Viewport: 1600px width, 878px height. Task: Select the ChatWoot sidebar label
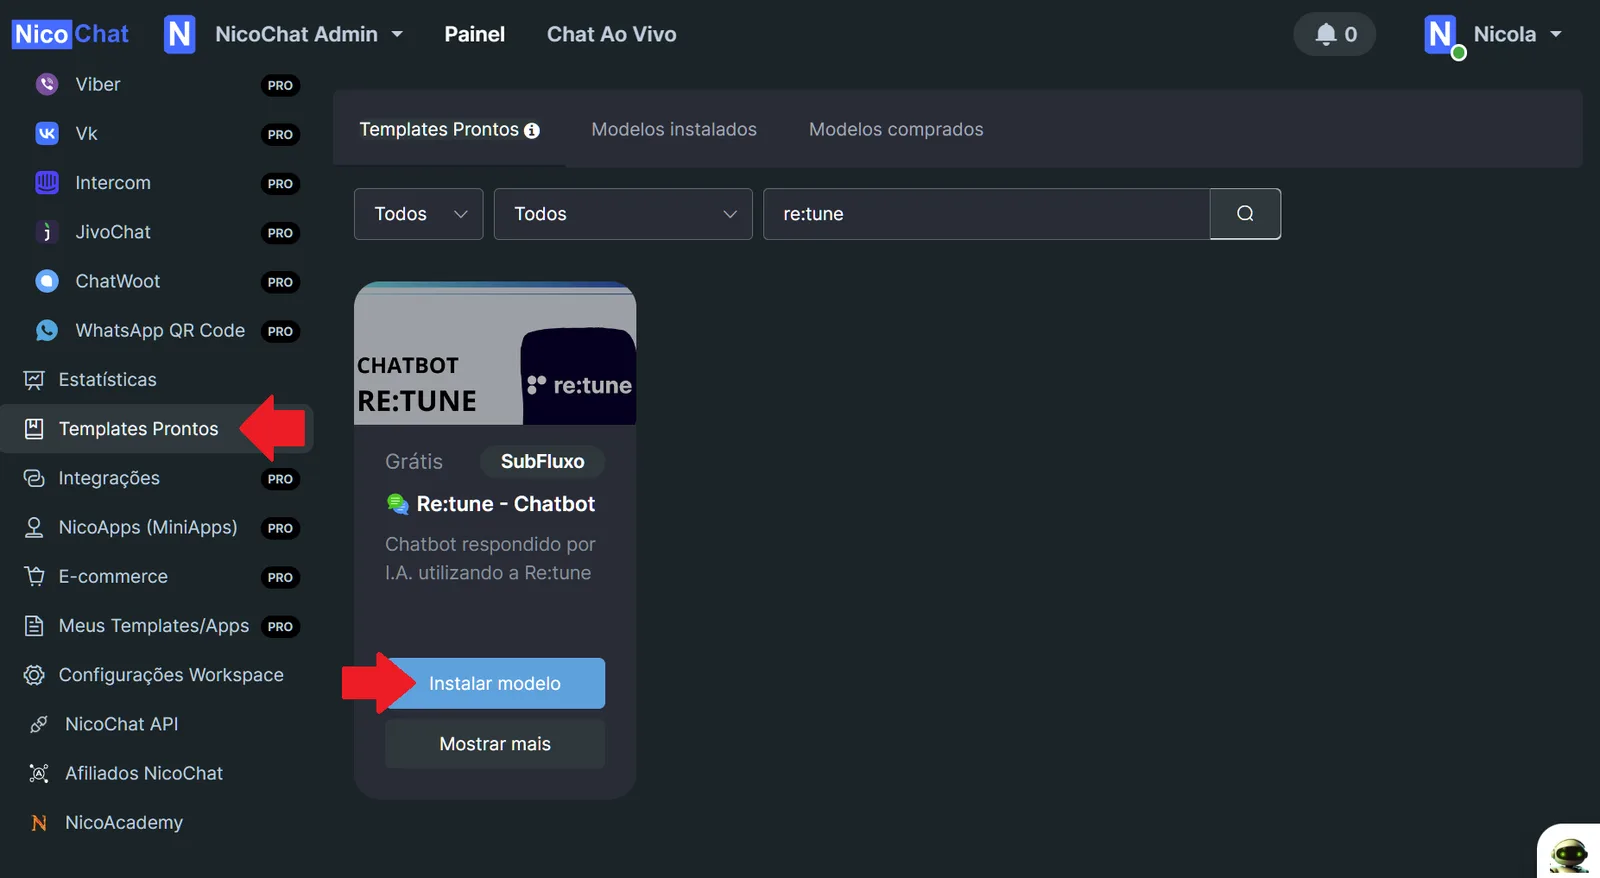[118, 281]
